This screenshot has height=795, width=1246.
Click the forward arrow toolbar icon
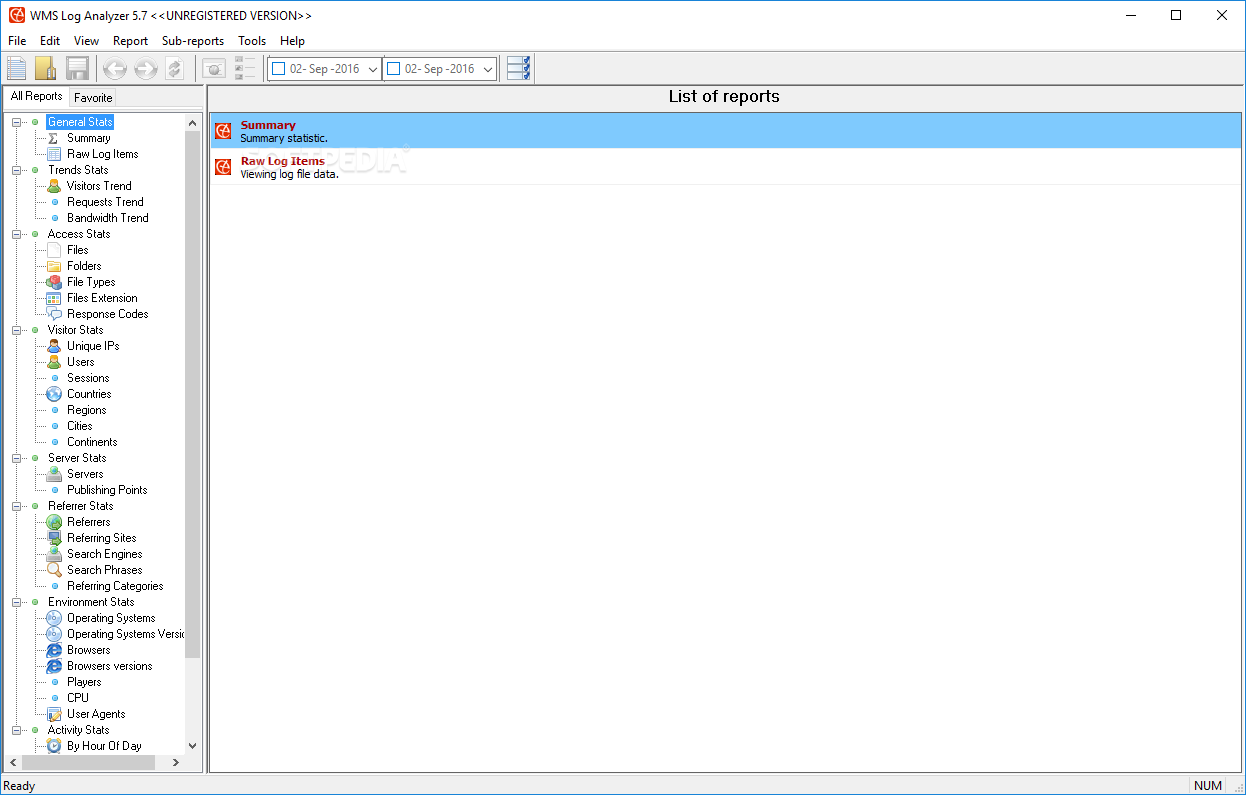(x=146, y=69)
